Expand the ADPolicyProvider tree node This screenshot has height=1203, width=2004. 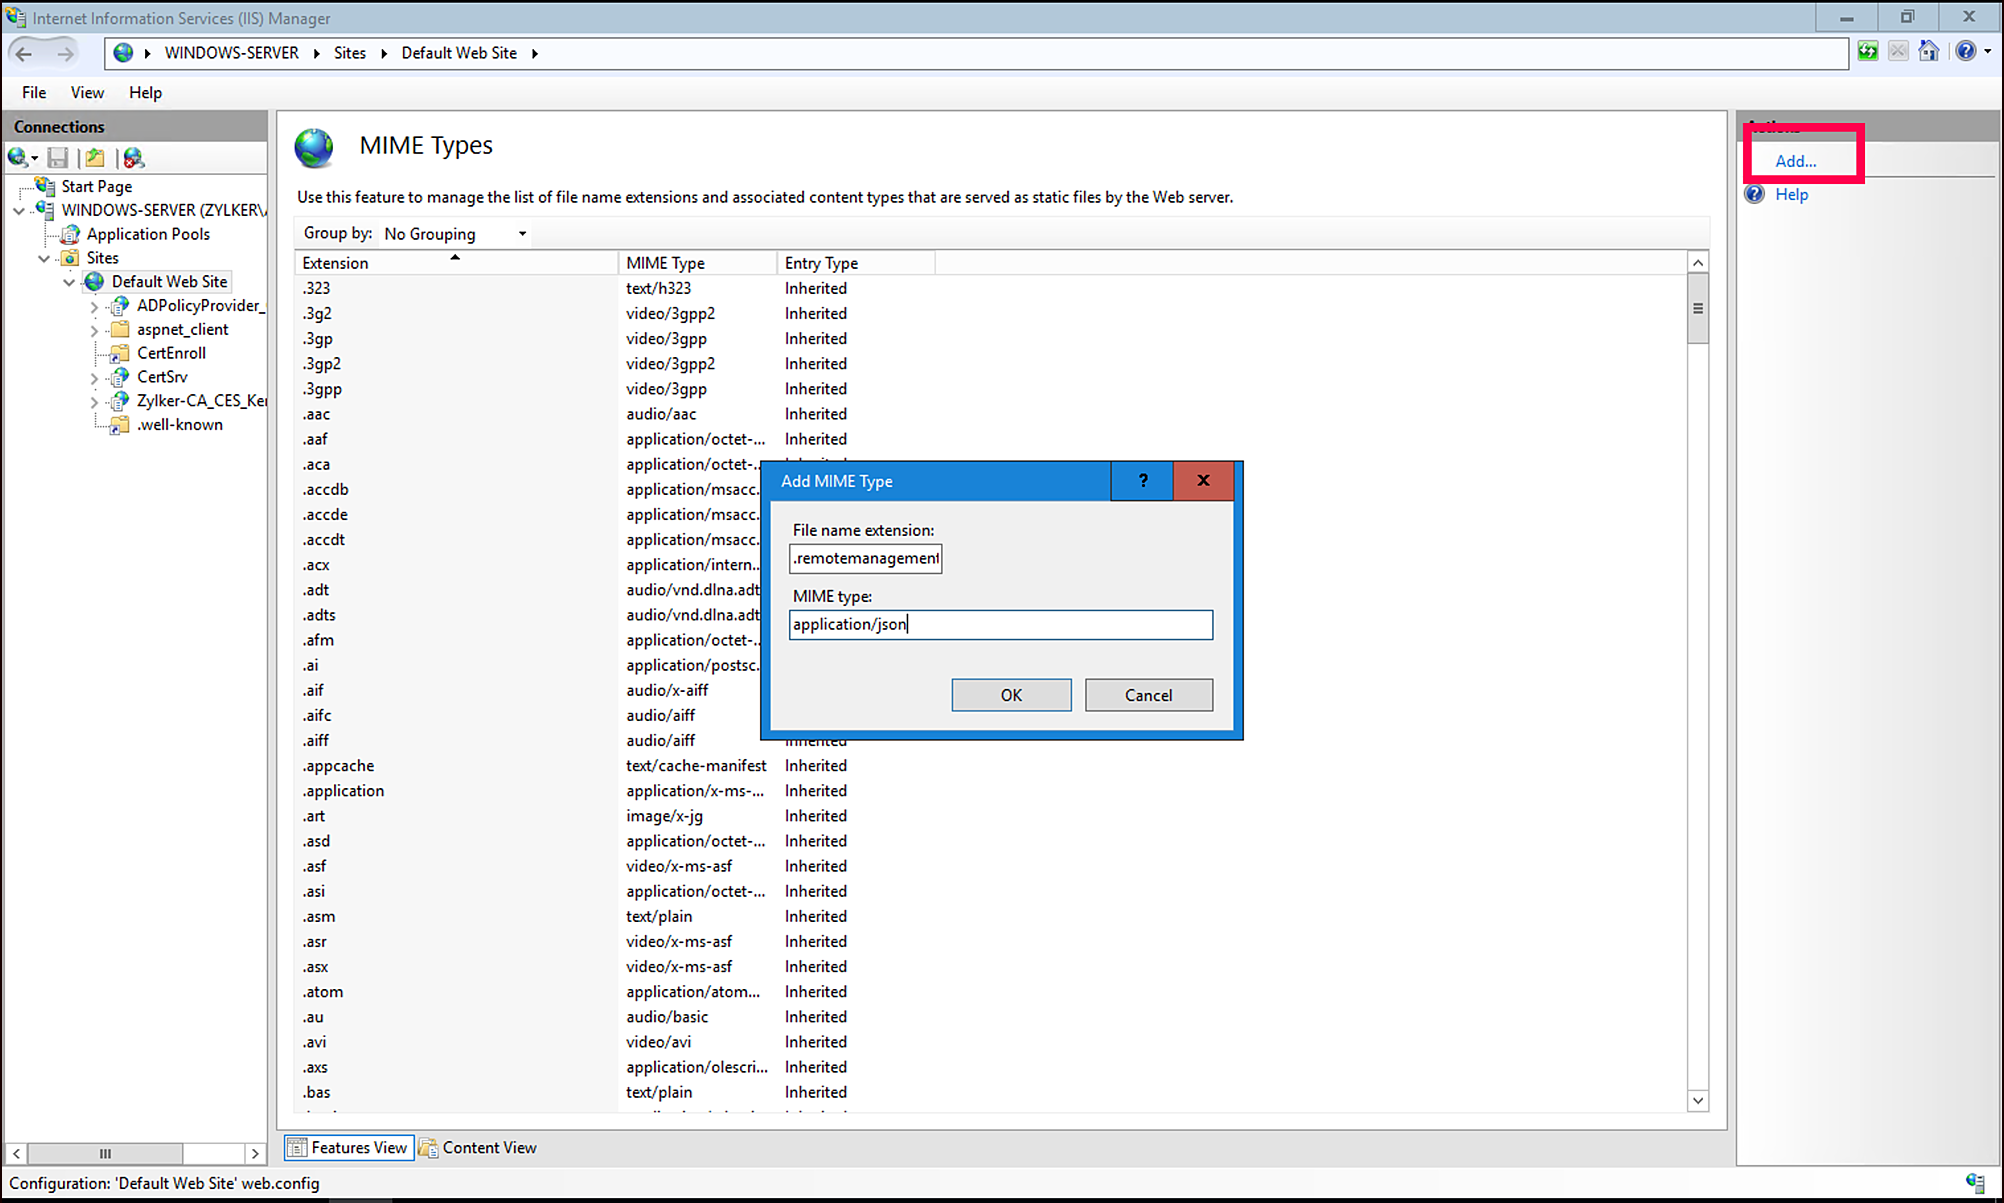[x=93, y=305]
